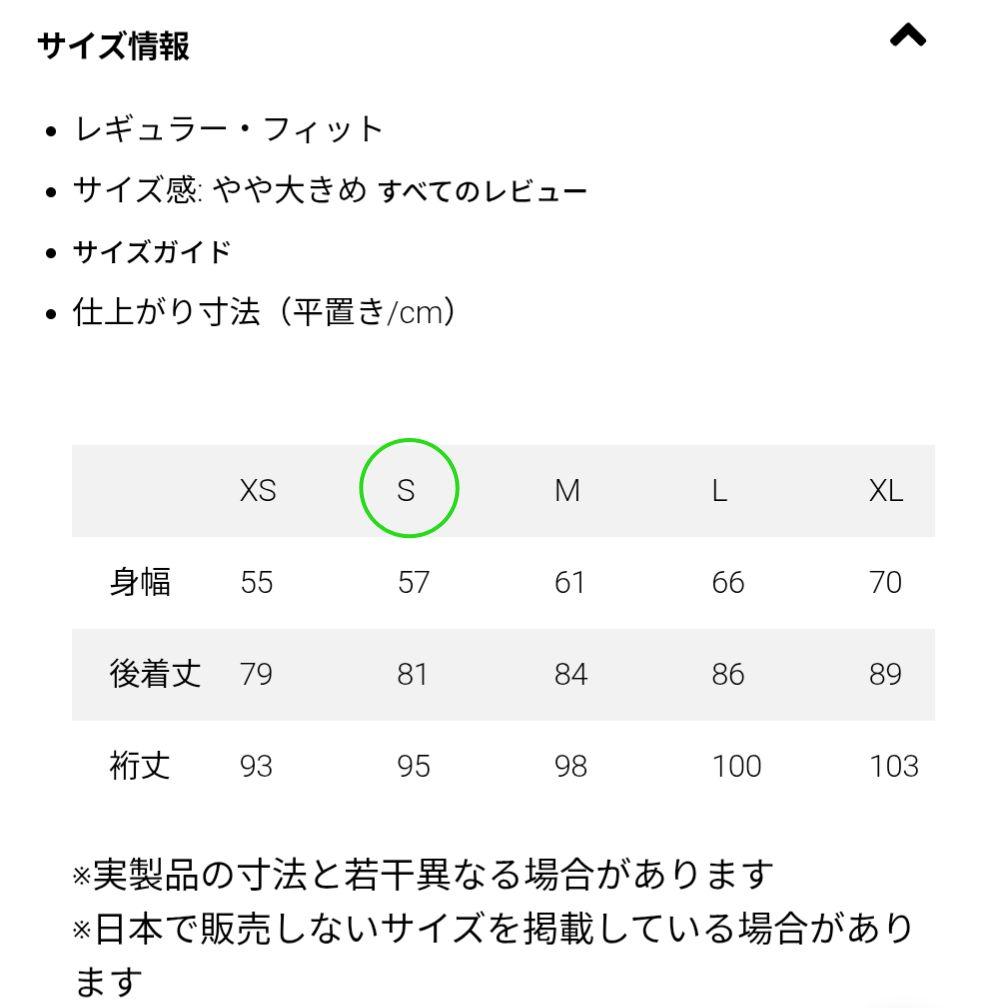Click the 79 value under XS
The width and height of the screenshot is (1007, 1008).
tap(256, 674)
